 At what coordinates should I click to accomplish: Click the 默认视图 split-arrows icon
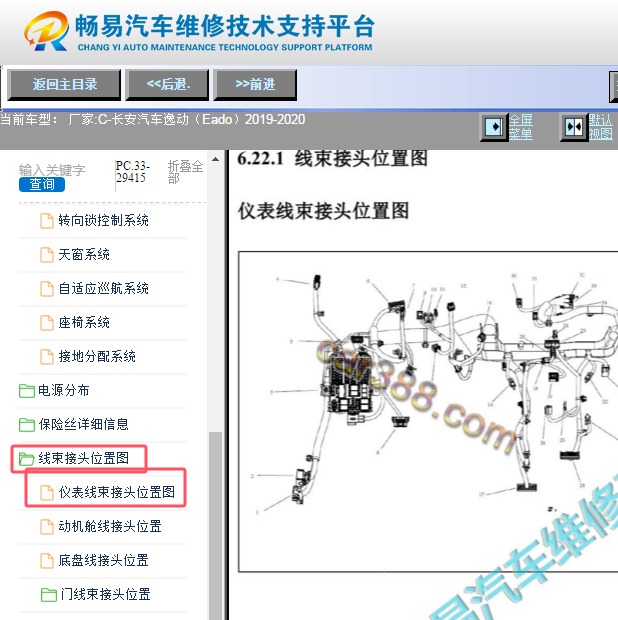pyautogui.click(x=573, y=127)
